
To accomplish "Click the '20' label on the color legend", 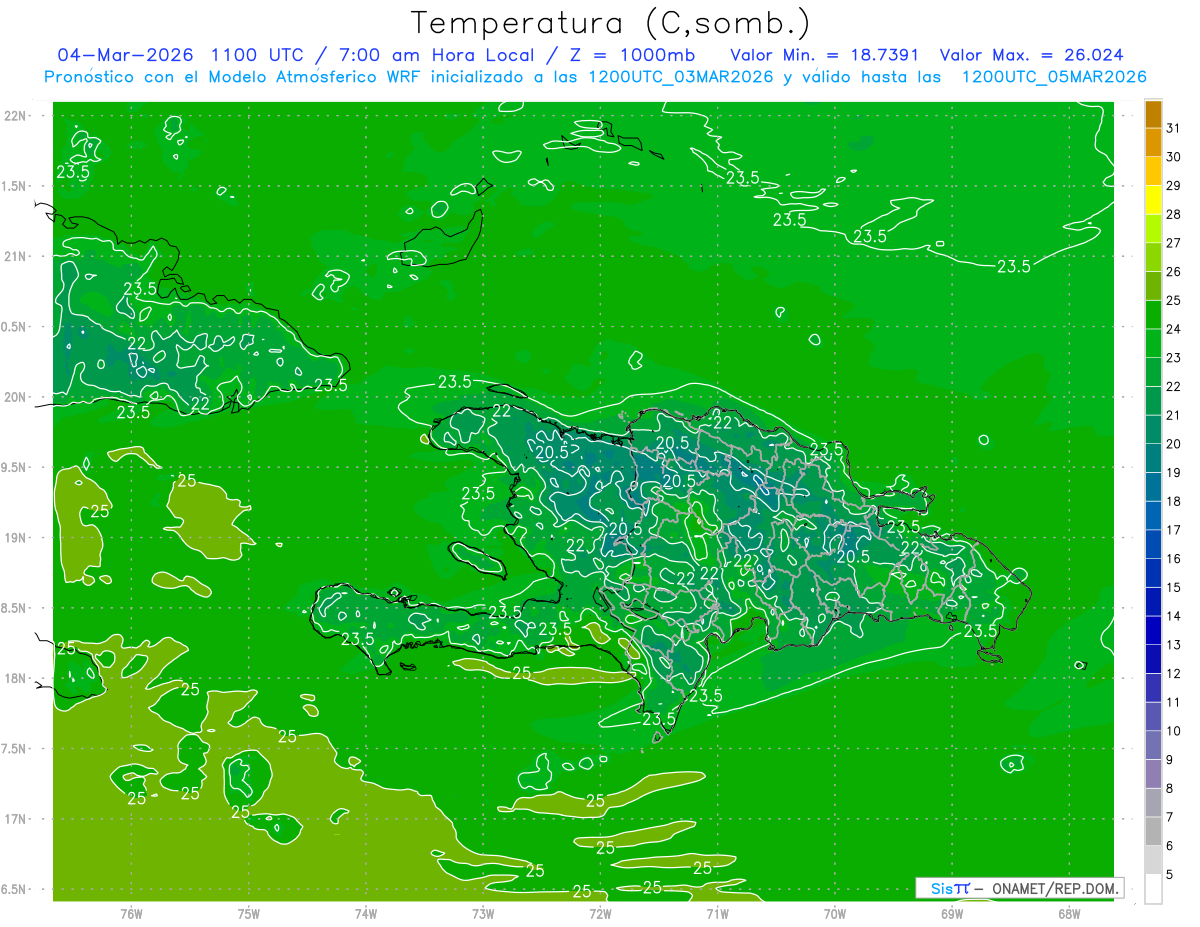I will pyautogui.click(x=1174, y=444).
